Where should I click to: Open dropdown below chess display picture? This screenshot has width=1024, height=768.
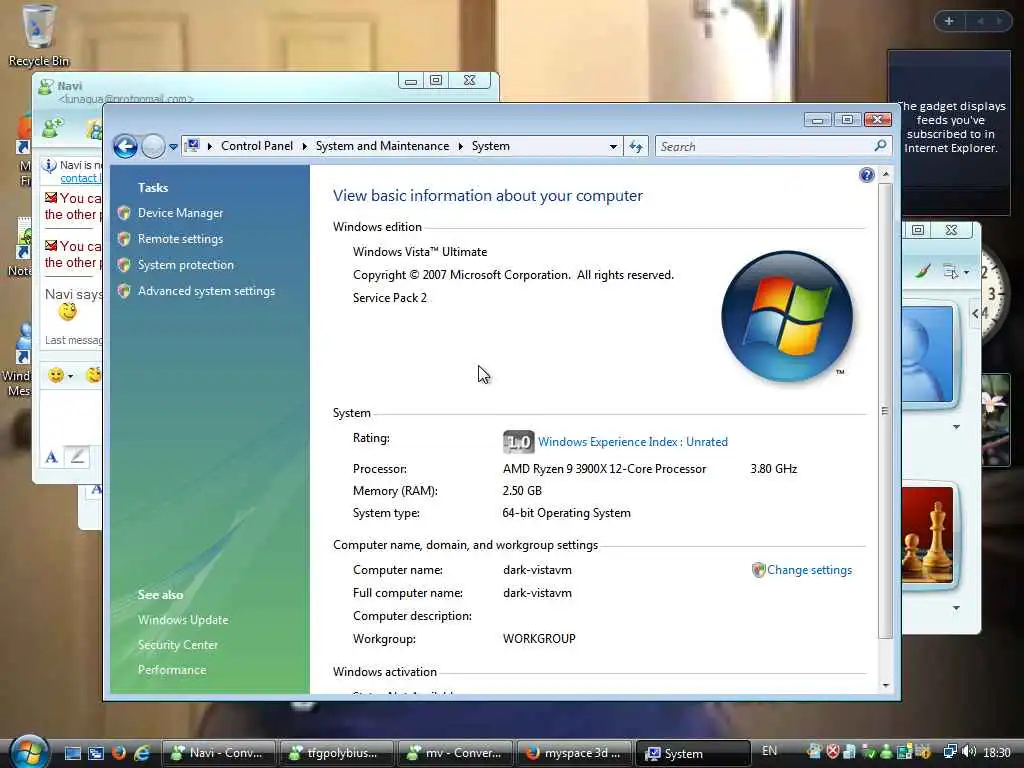pyautogui.click(x=956, y=608)
